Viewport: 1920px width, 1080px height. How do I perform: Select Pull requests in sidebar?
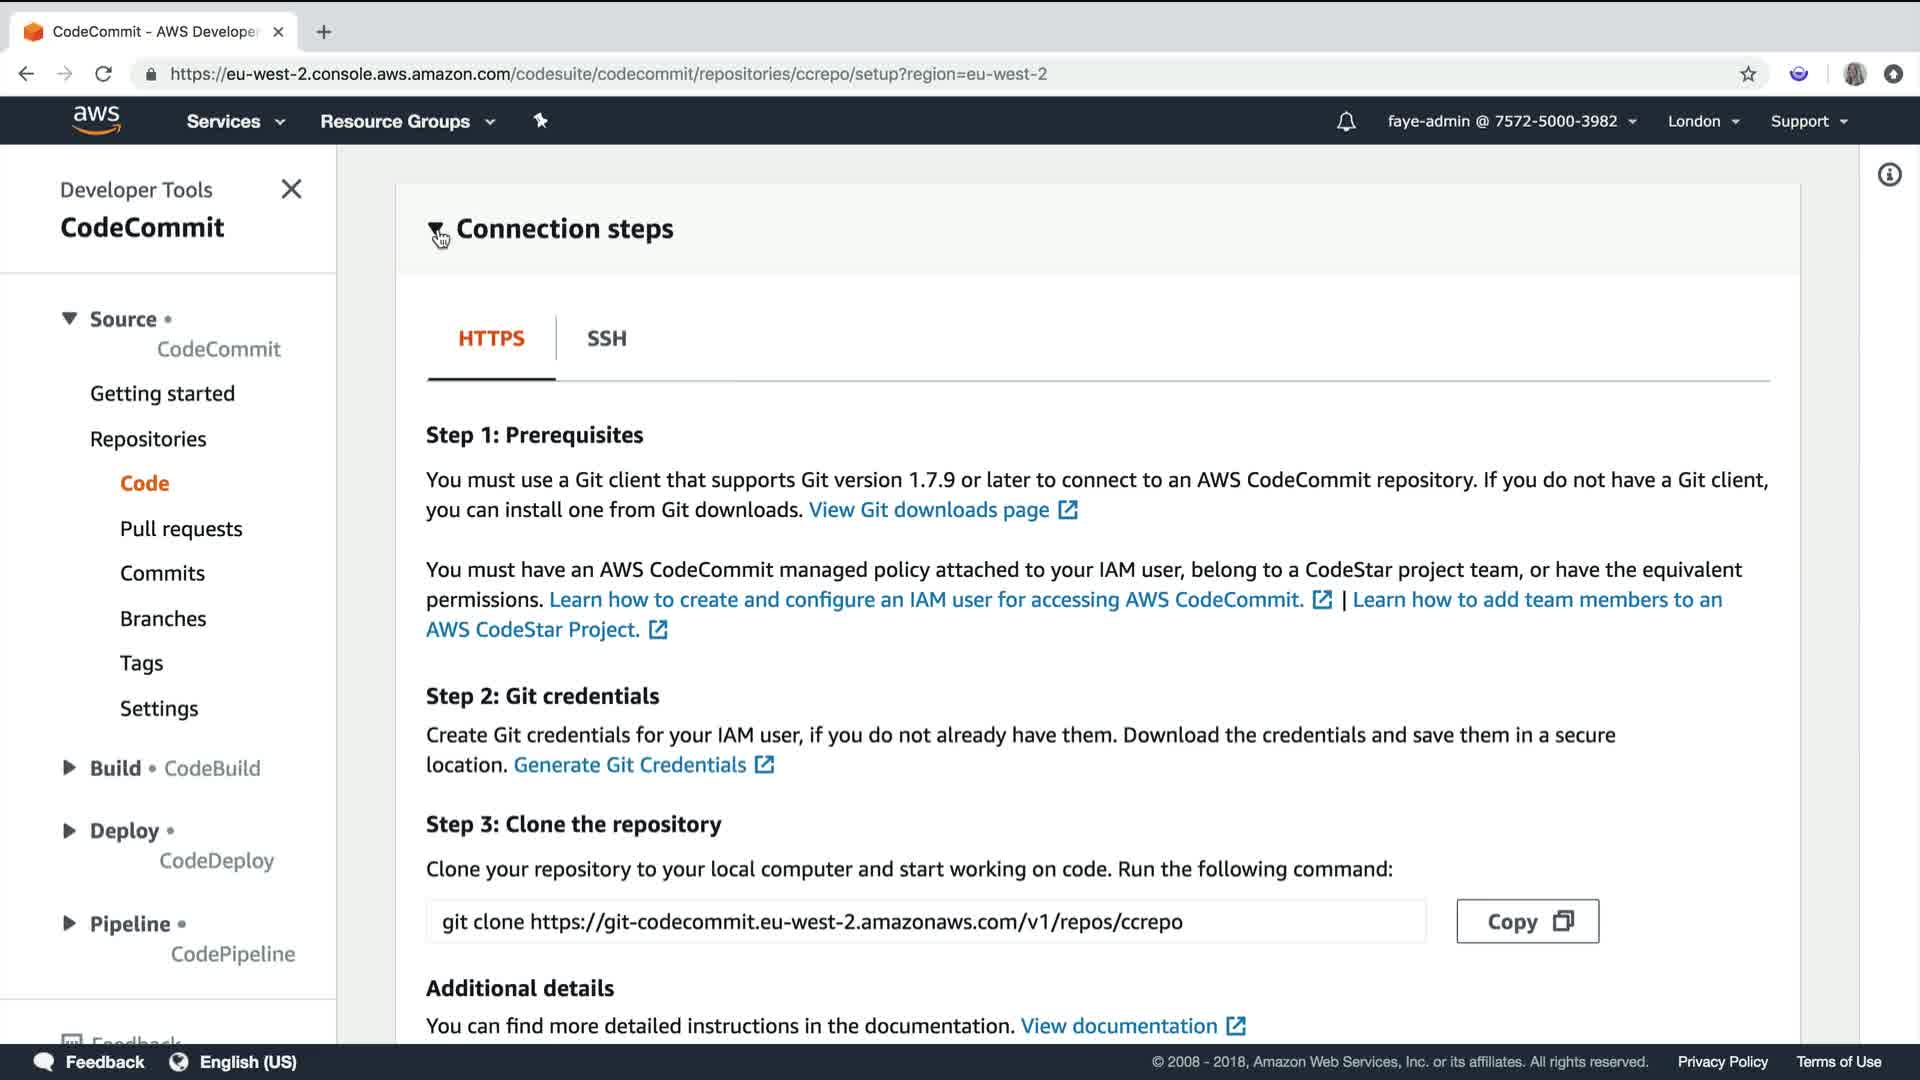[181, 529]
